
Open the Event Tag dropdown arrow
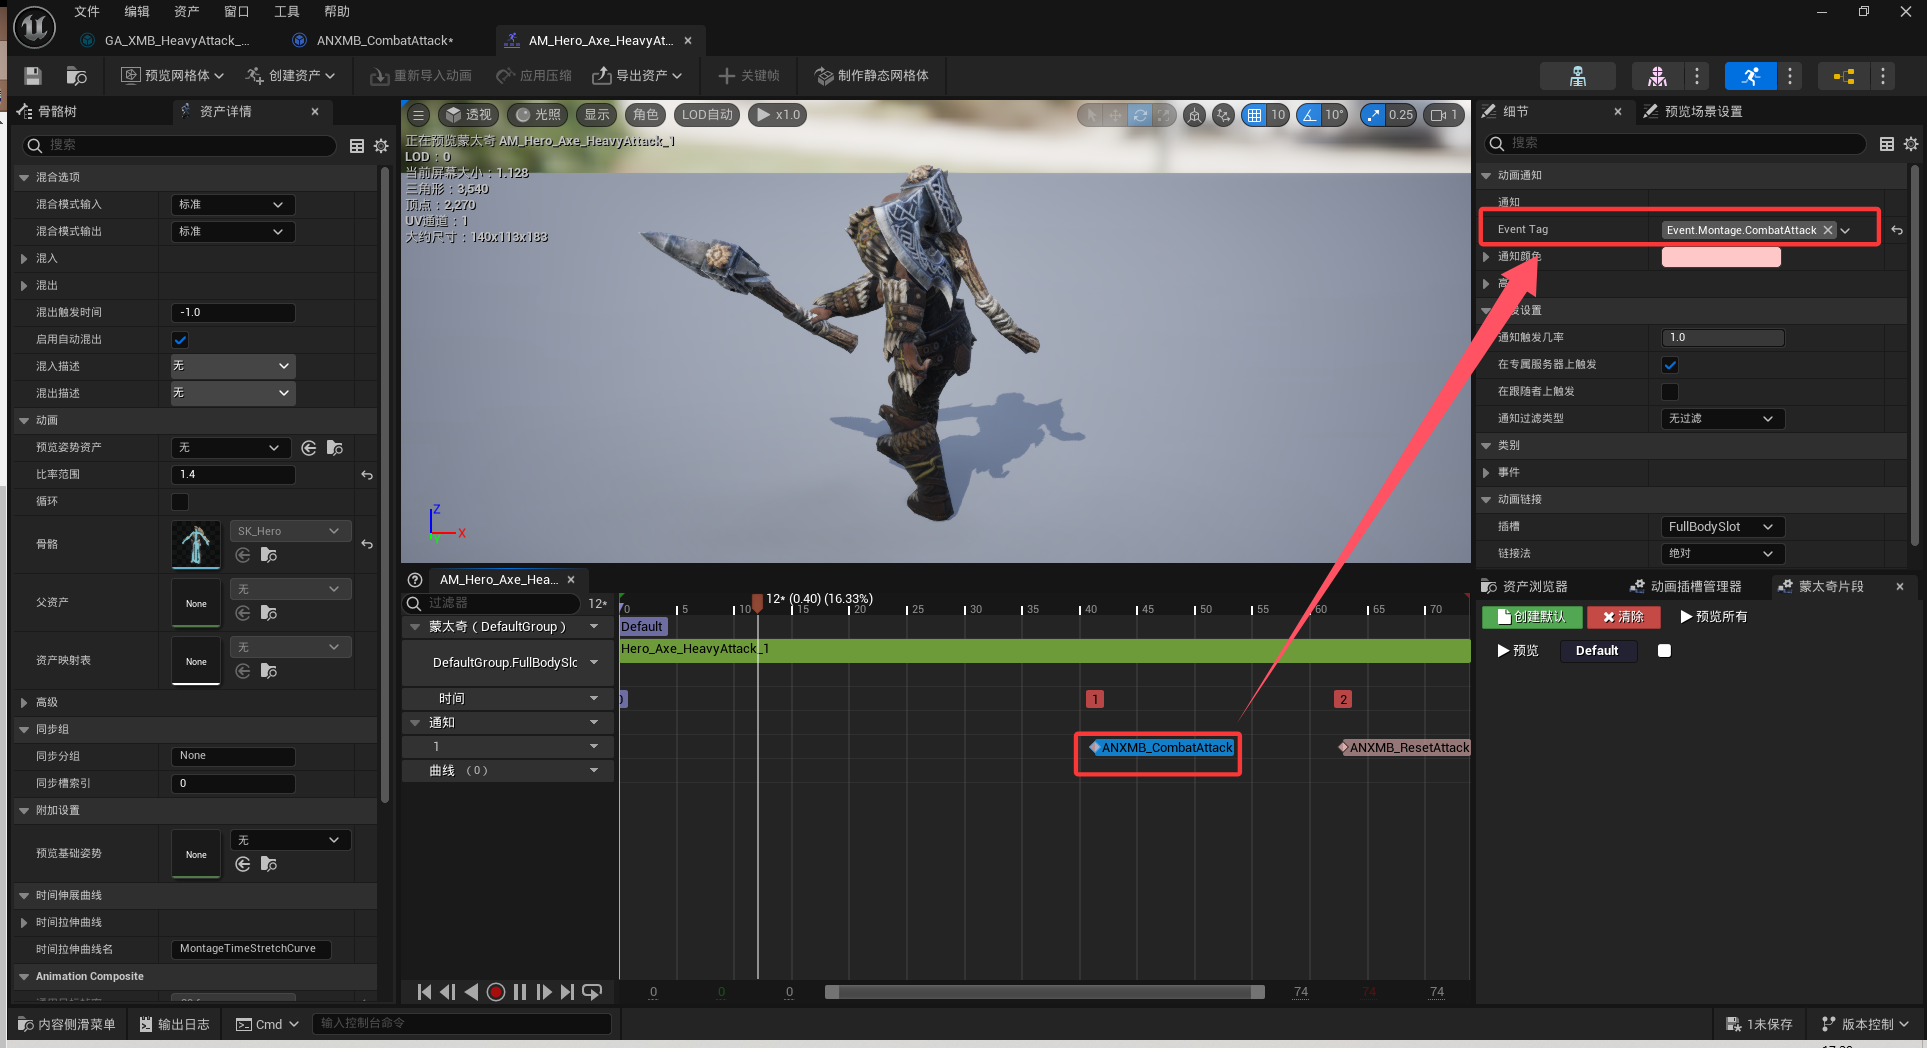pyautogui.click(x=1845, y=231)
